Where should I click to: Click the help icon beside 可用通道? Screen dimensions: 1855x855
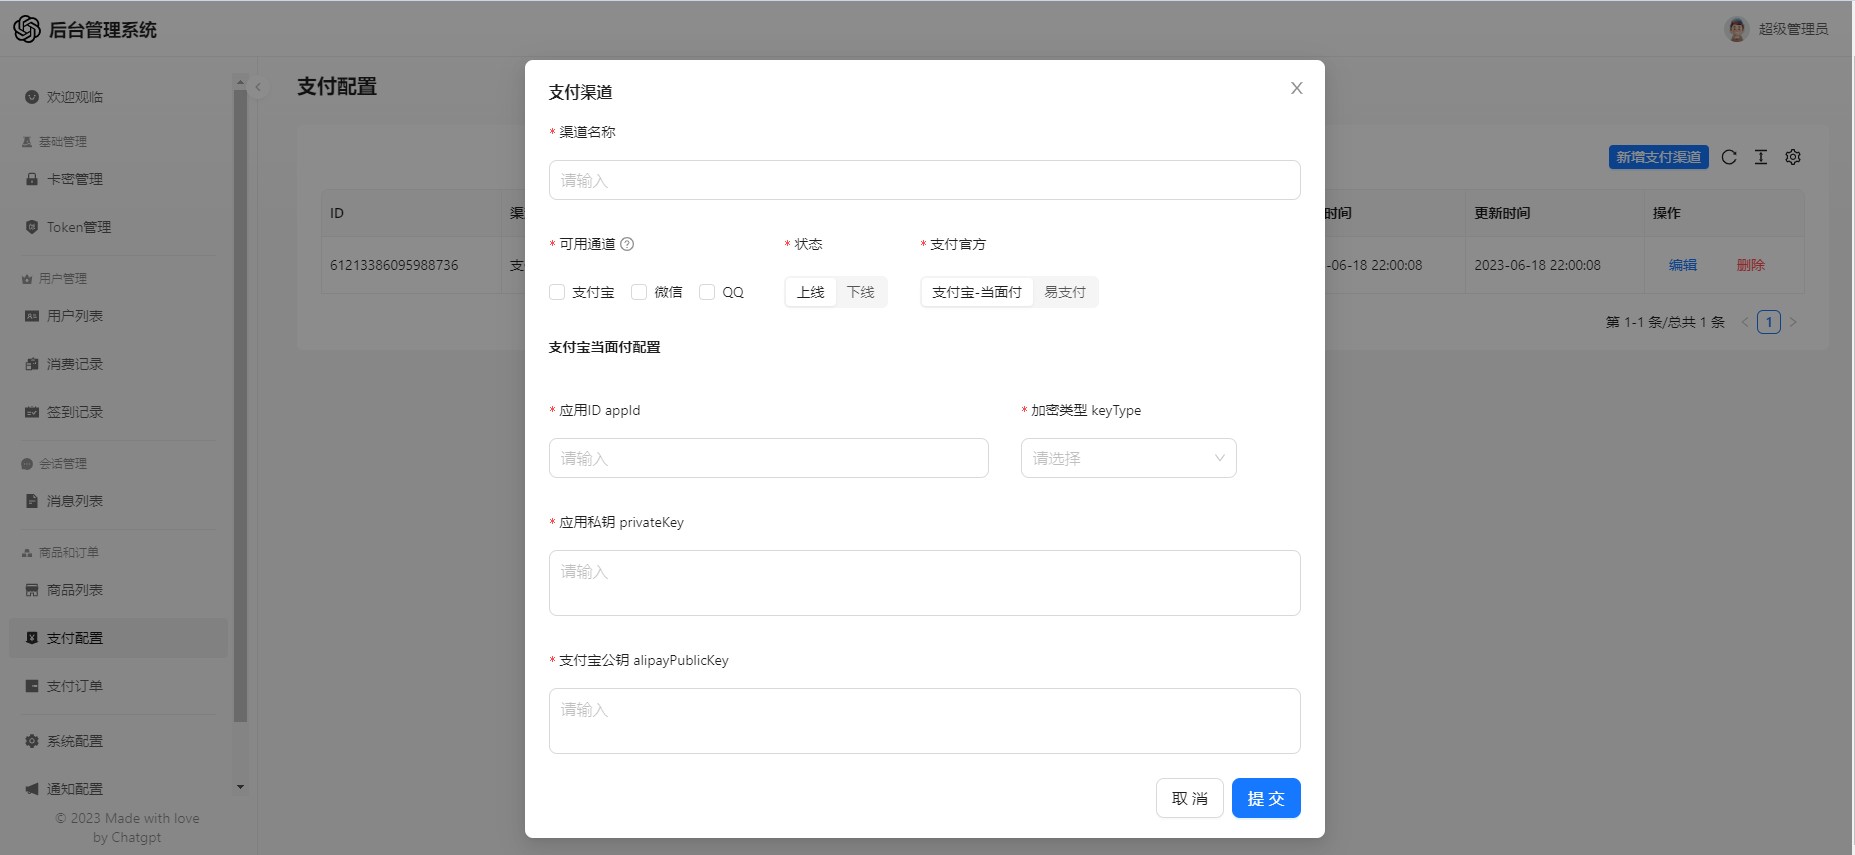[627, 244]
